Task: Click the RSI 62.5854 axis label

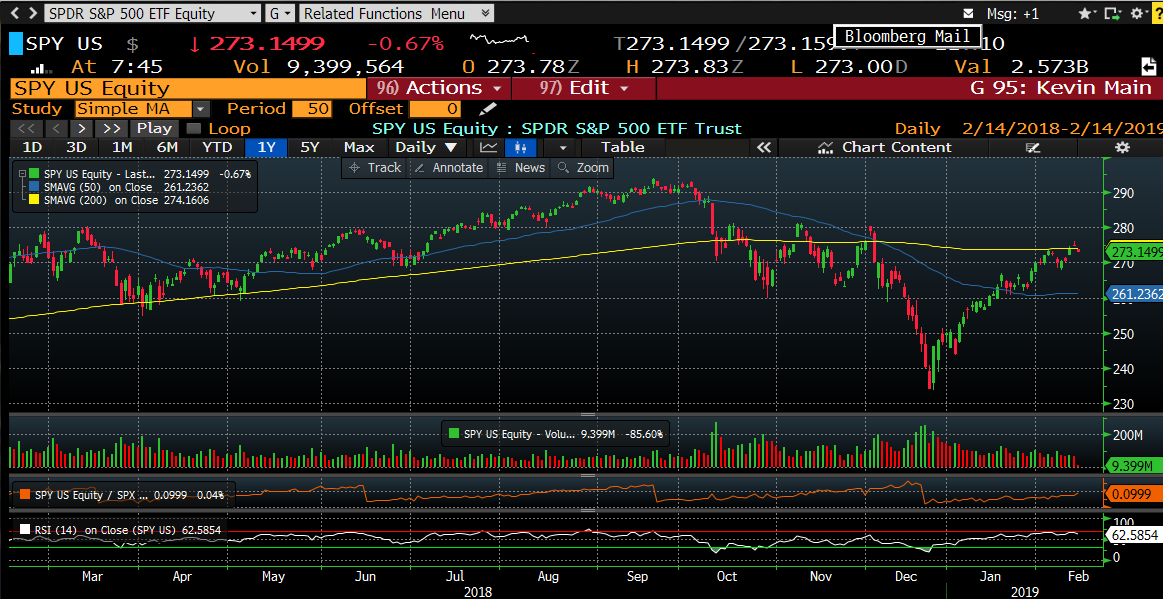Action: (1134, 534)
